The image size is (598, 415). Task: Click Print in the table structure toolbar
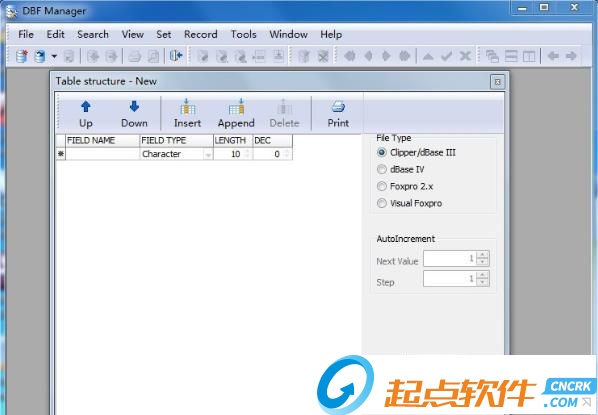click(338, 114)
